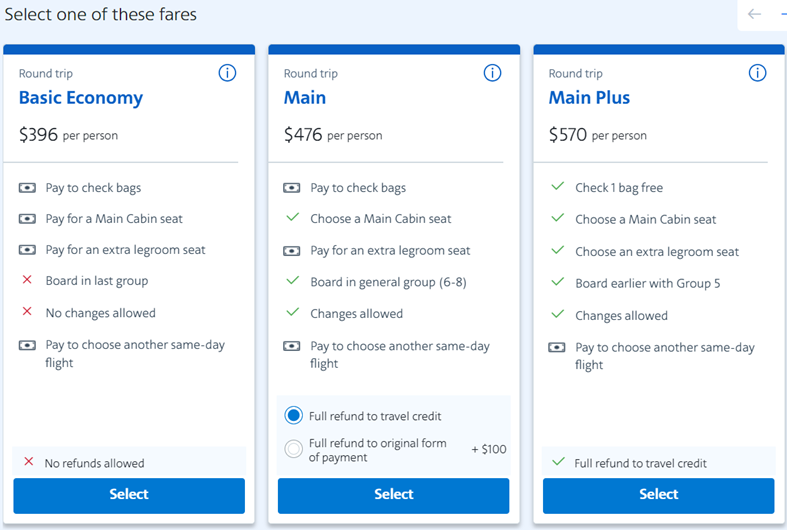
Task: Click the red X beside No refunds allowed
Action: point(29,461)
